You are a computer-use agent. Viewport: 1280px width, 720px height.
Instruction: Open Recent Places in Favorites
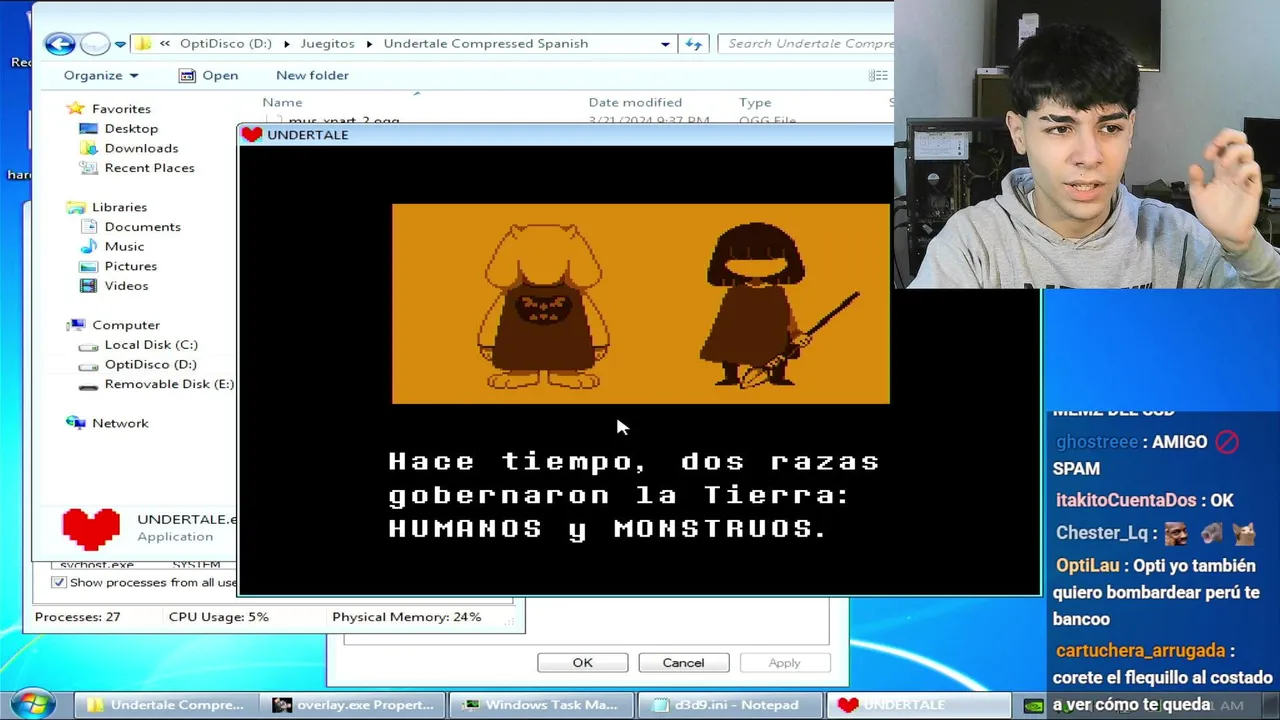tap(149, 167)
